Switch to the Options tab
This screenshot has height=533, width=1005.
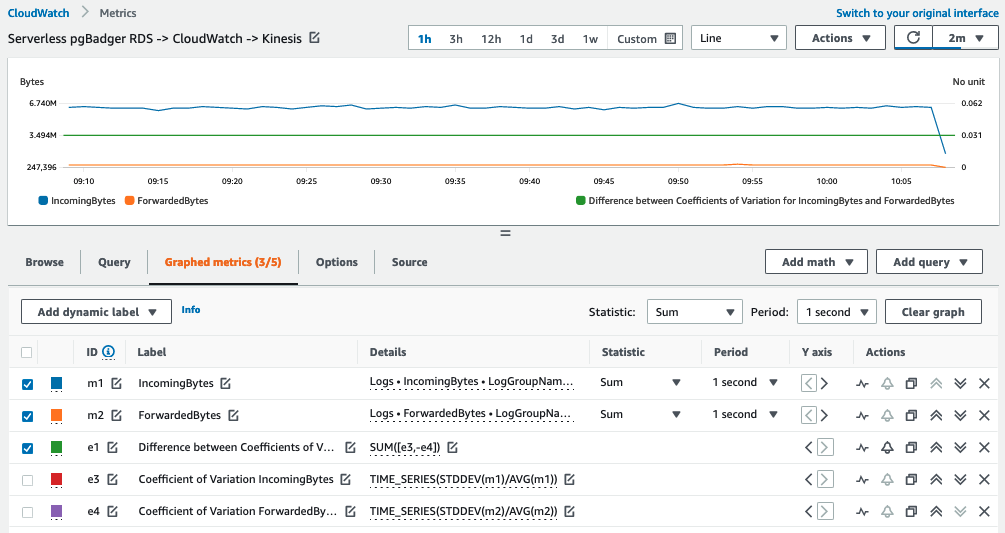click(336, 262)
